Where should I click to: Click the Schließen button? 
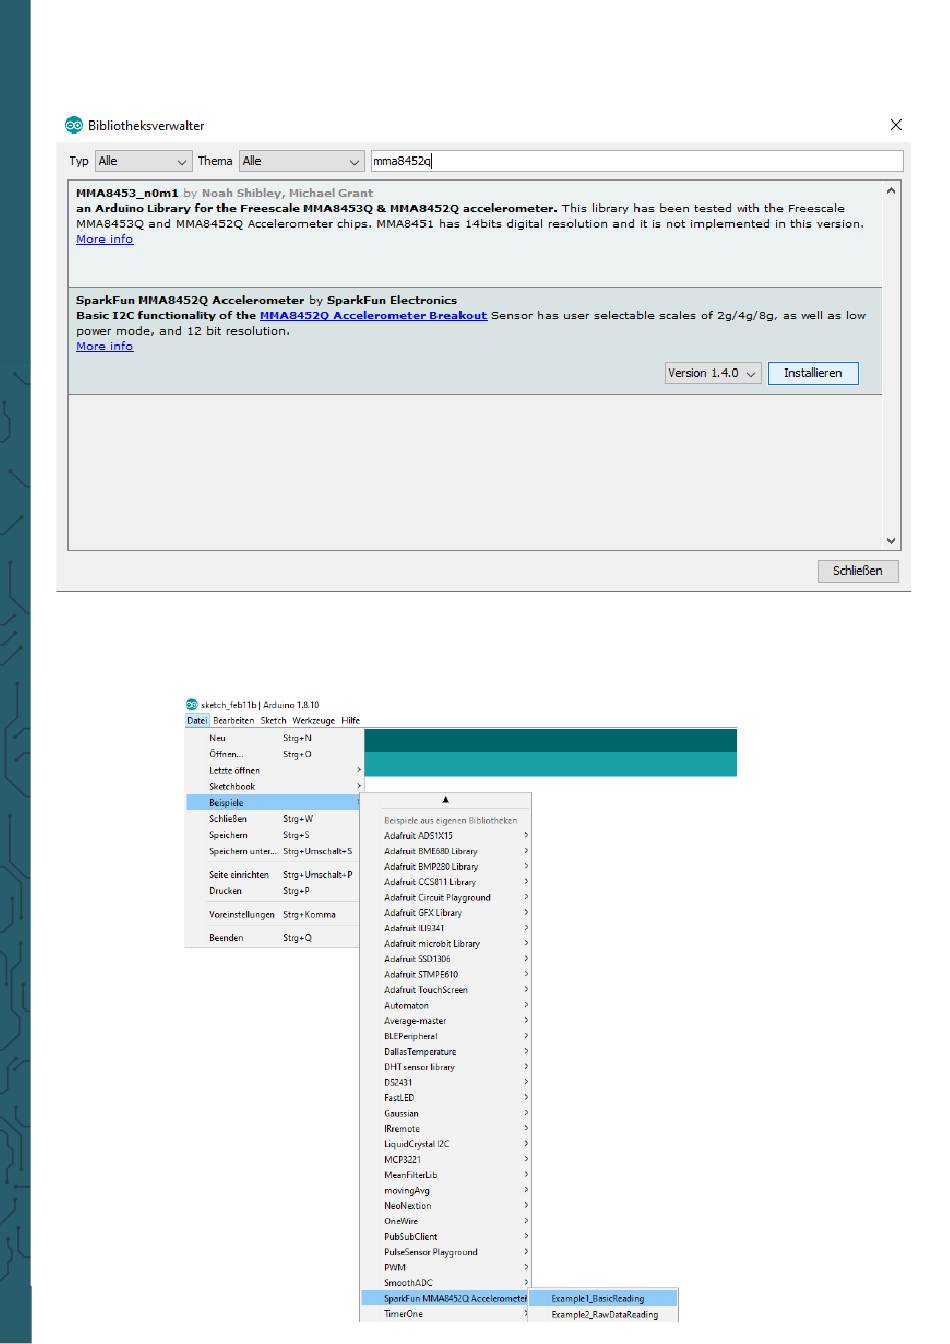(x=857, y=571)
